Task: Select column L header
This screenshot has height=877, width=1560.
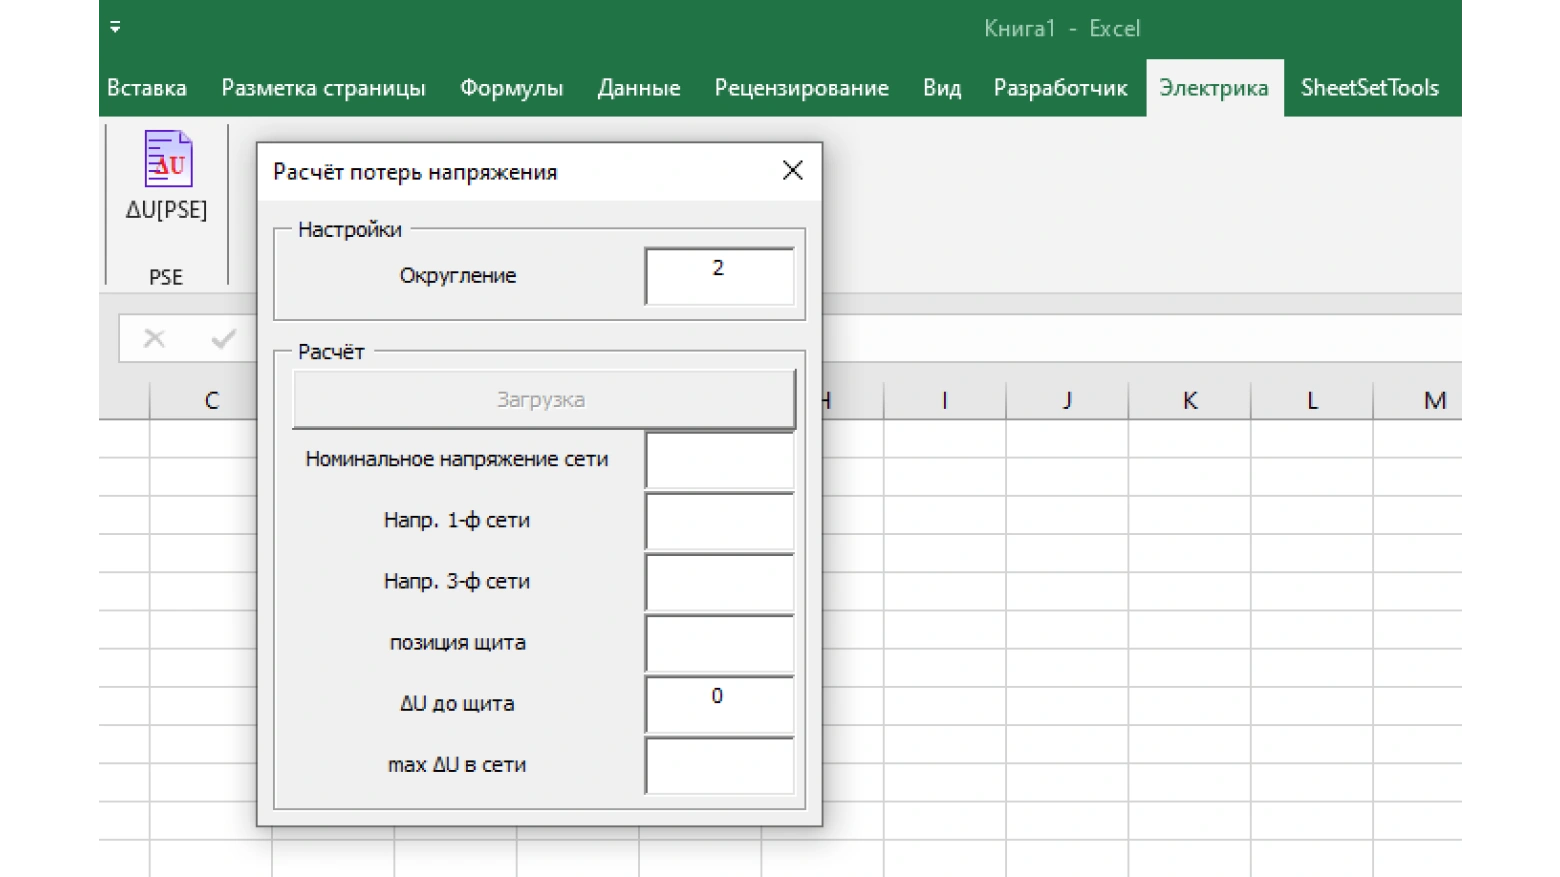Action: tap(1312, 400)
